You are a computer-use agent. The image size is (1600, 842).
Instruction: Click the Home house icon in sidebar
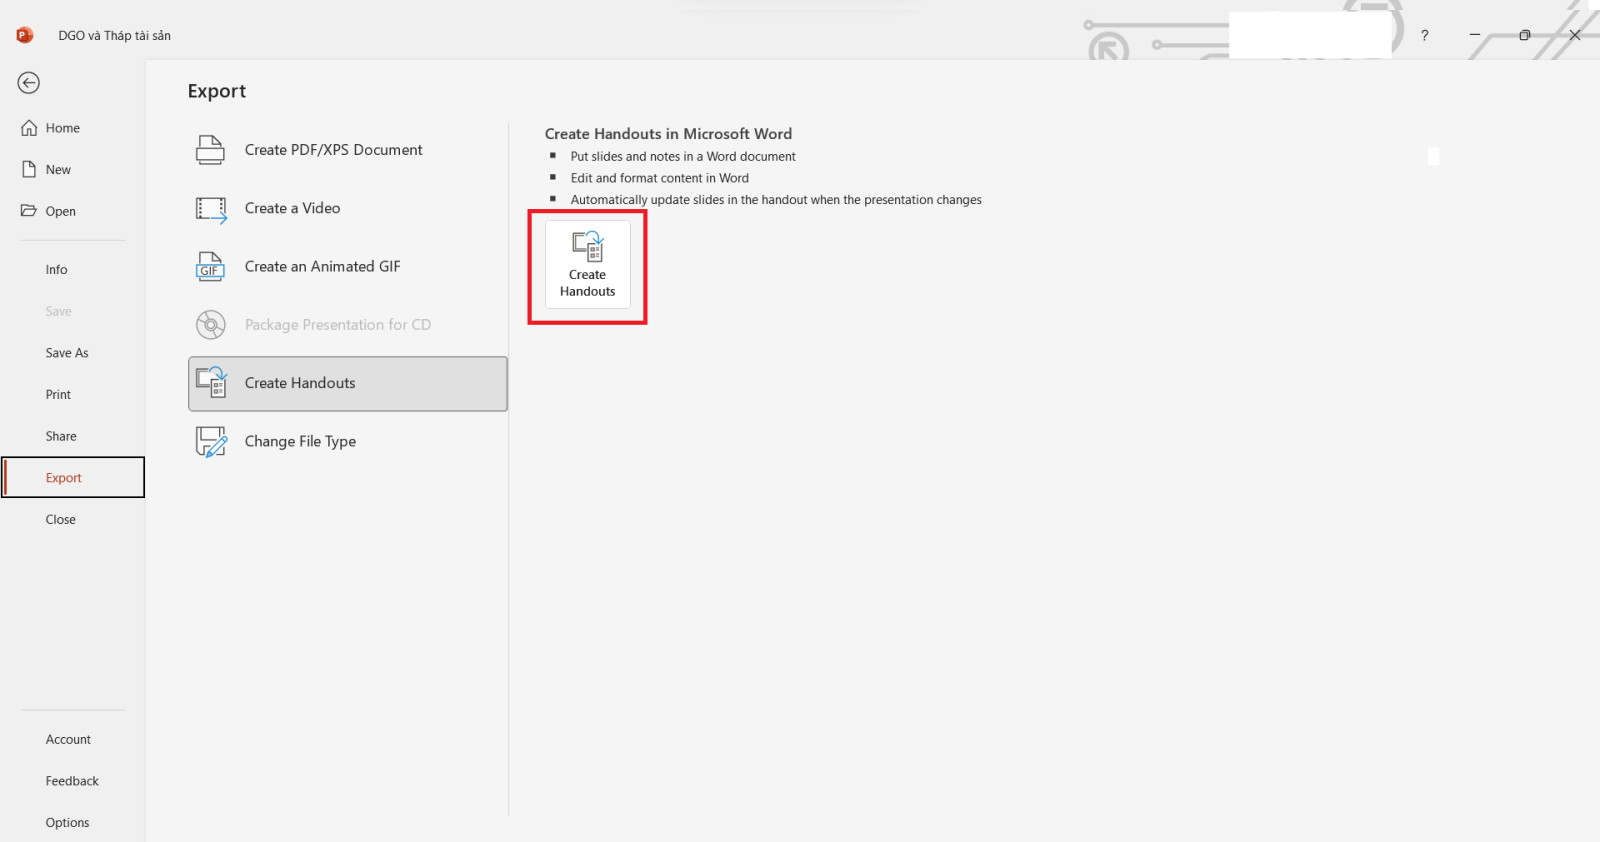click(29, 128)
